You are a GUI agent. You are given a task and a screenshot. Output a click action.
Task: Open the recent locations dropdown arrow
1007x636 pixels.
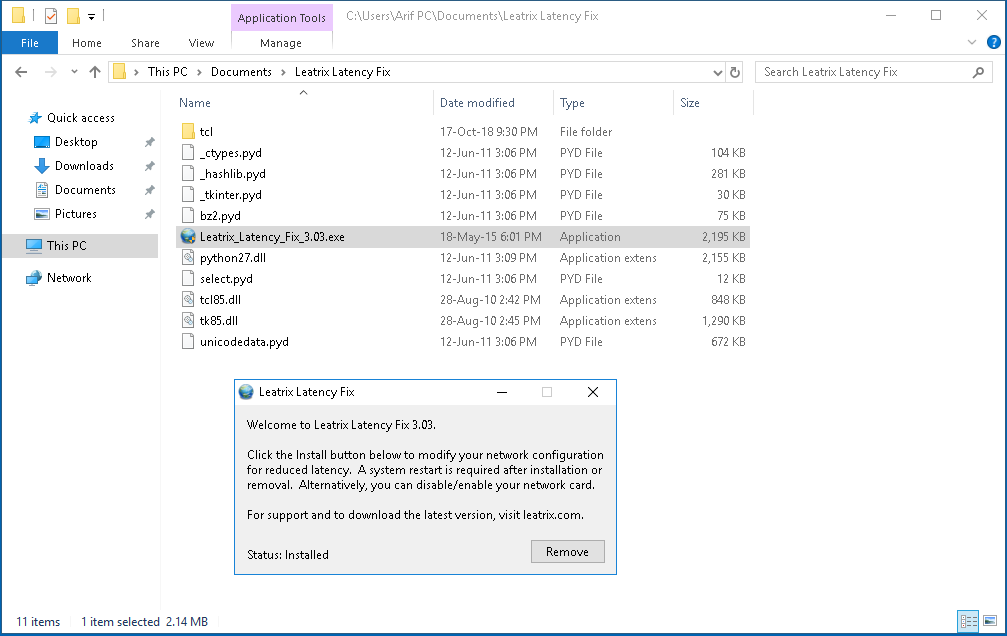pyautogui.click(x=74, y=72)
